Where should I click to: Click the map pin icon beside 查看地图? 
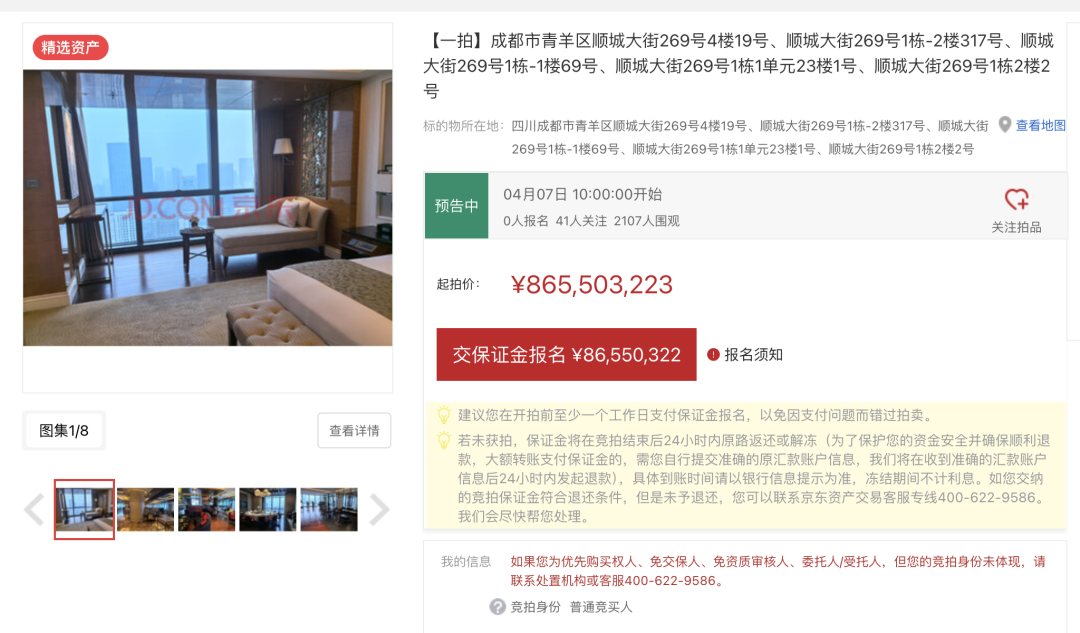click(x=1005, y=125)
